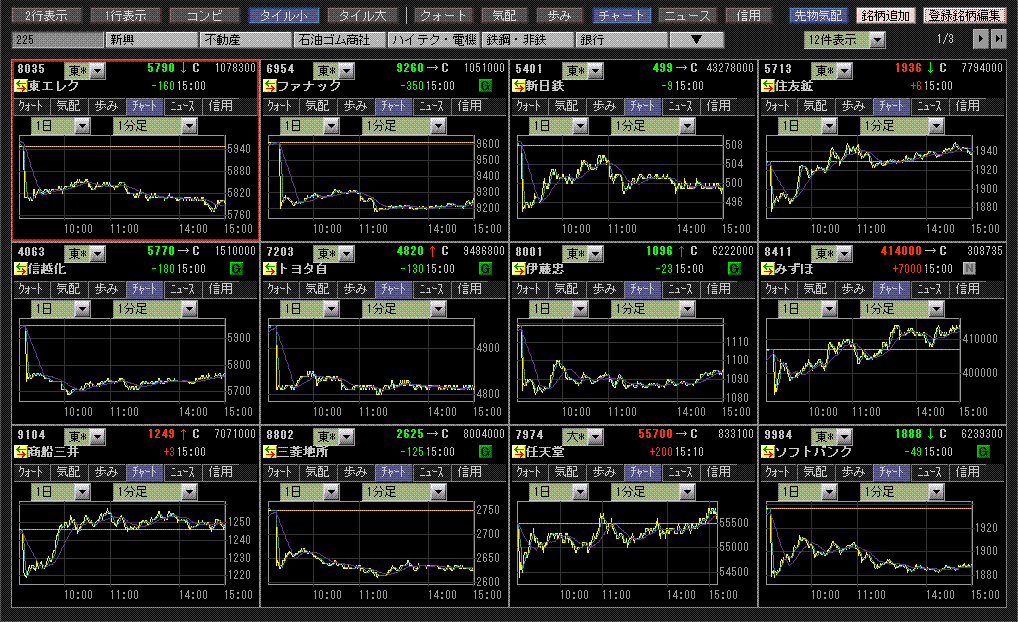The image size is (1018, 622).
Task: Select the 石油ゴム商社 category tab
Action: [340, 40]
